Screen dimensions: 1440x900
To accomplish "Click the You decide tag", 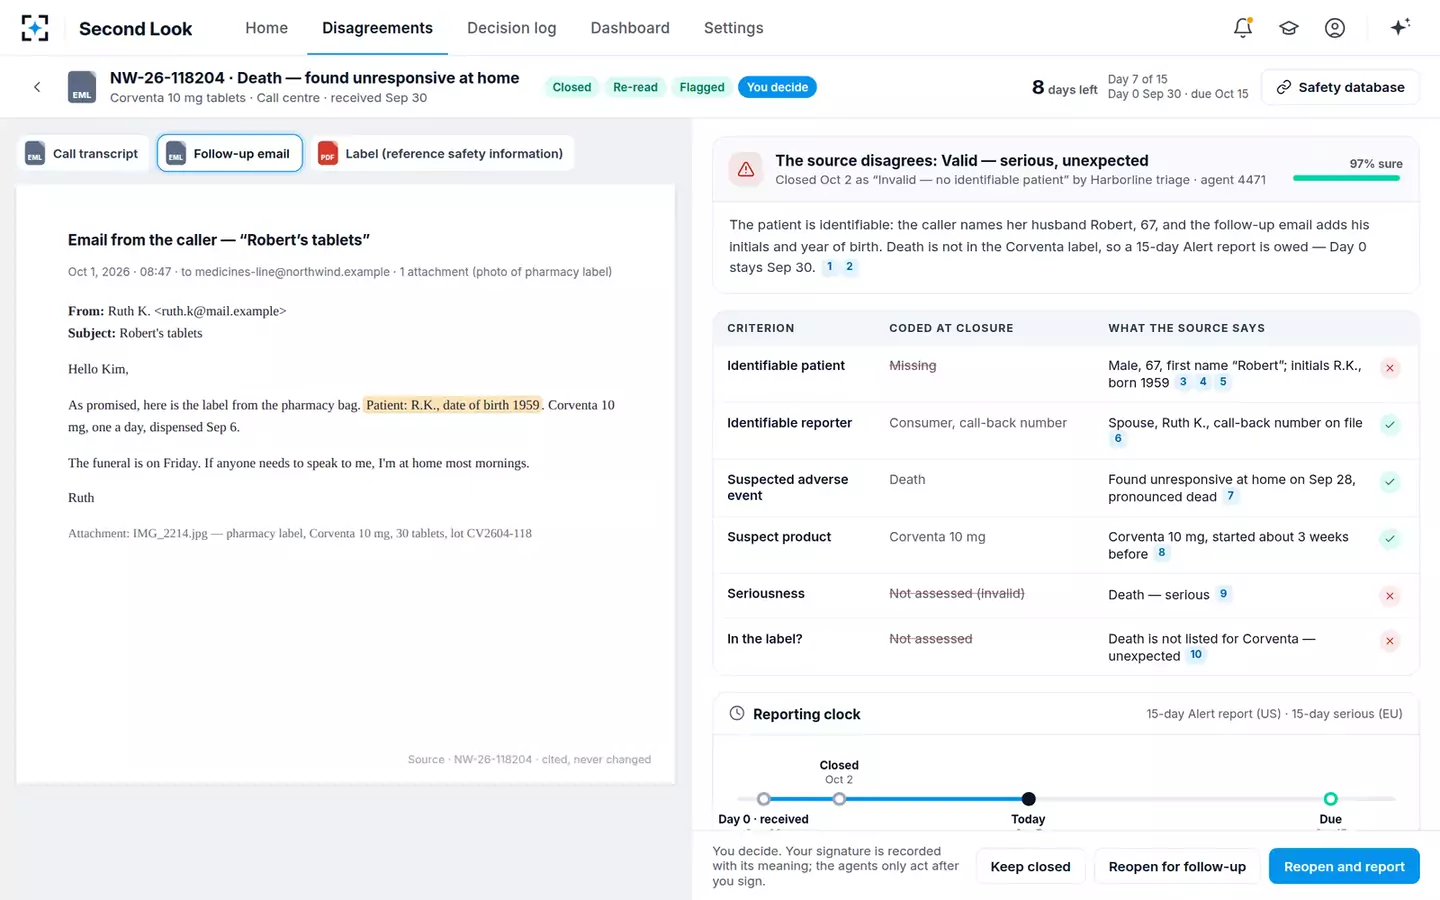I will (x=777, y=87).
